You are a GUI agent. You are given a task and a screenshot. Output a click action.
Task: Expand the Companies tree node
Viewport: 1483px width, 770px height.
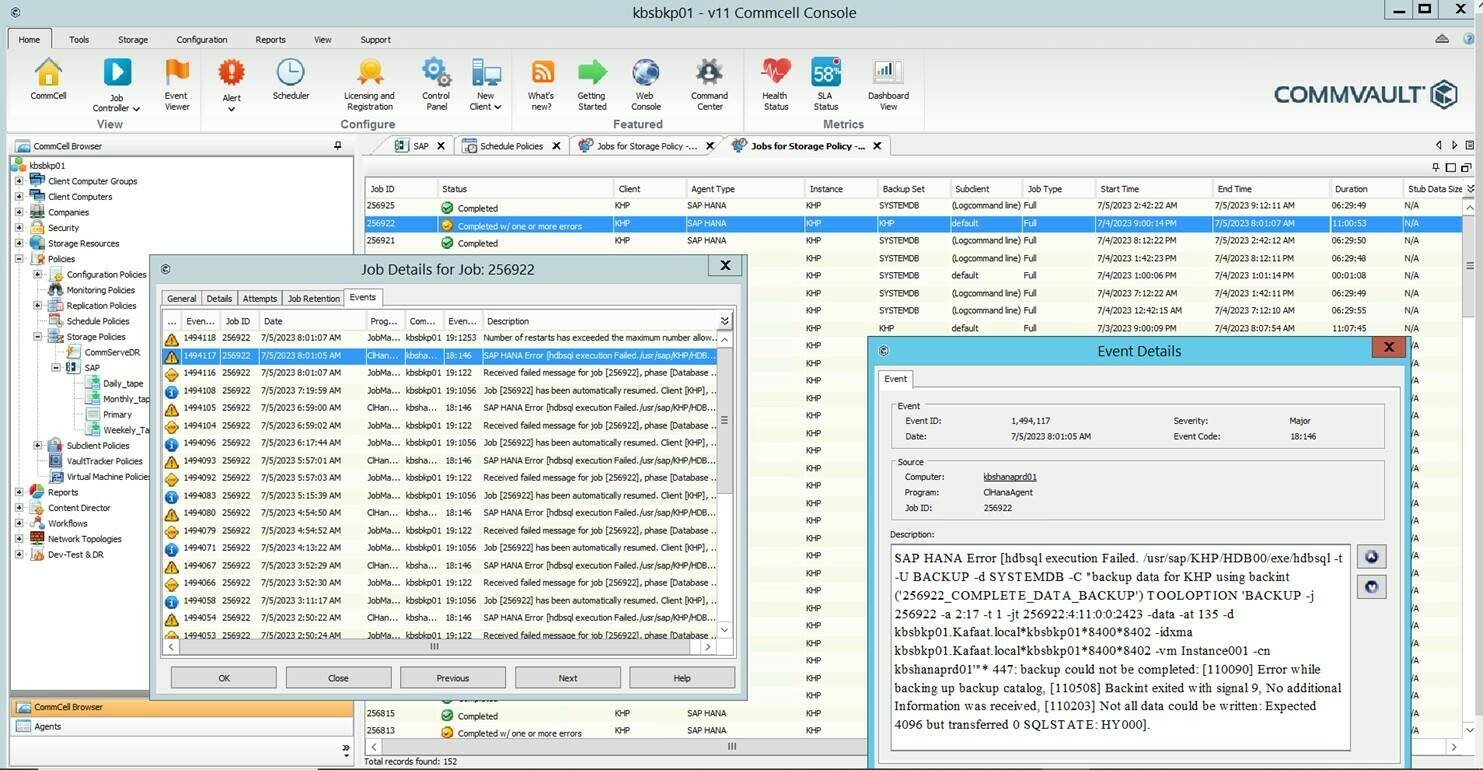point(18,212)
